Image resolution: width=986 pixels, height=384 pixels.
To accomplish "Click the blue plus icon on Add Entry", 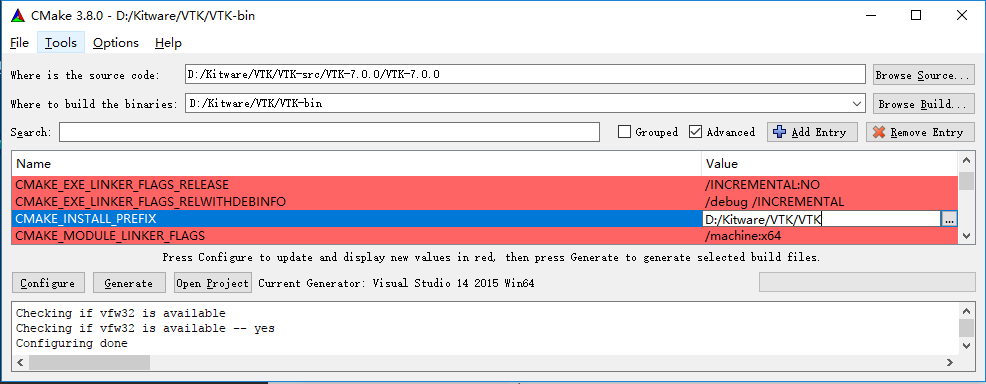I will (x=780, y=132).
